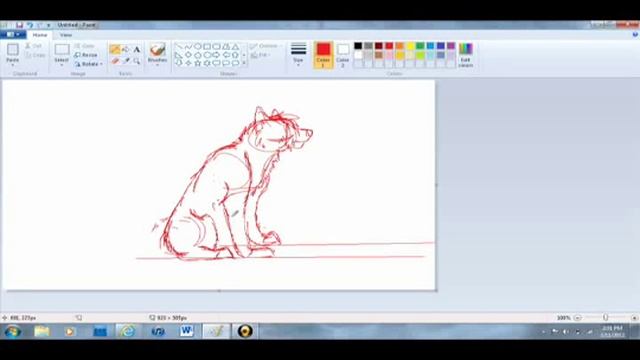Image resolution: width=640 pixels, height=360 pixels.
Task: Select the Color 1 button
Action: point(323,55)
